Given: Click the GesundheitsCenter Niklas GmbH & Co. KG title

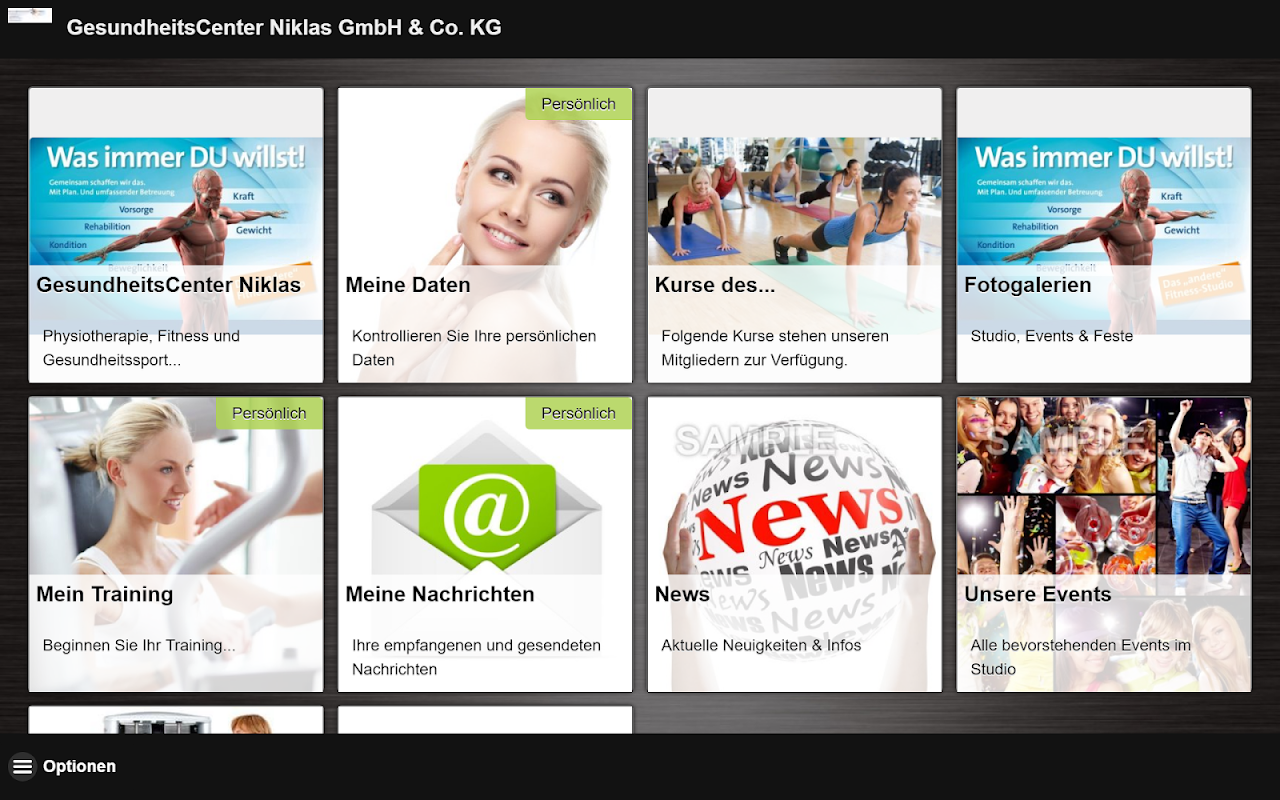Looking at the screenshot, I should pos(284,28).
